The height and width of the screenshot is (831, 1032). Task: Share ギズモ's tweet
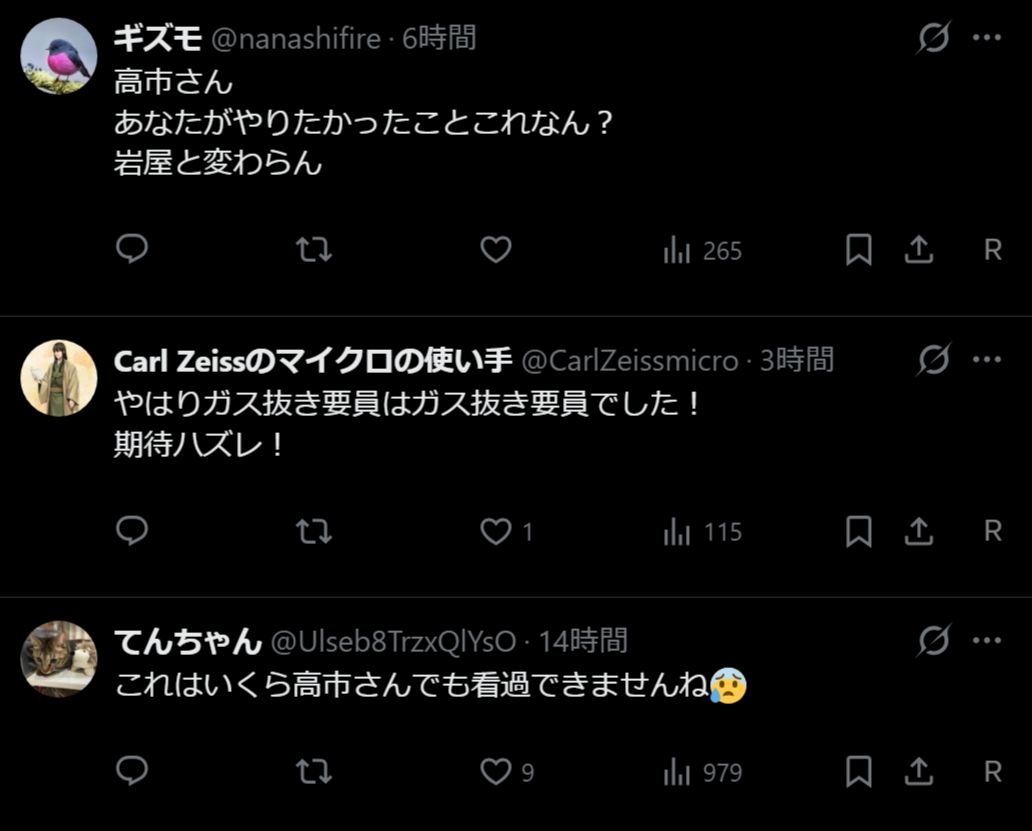918,249
